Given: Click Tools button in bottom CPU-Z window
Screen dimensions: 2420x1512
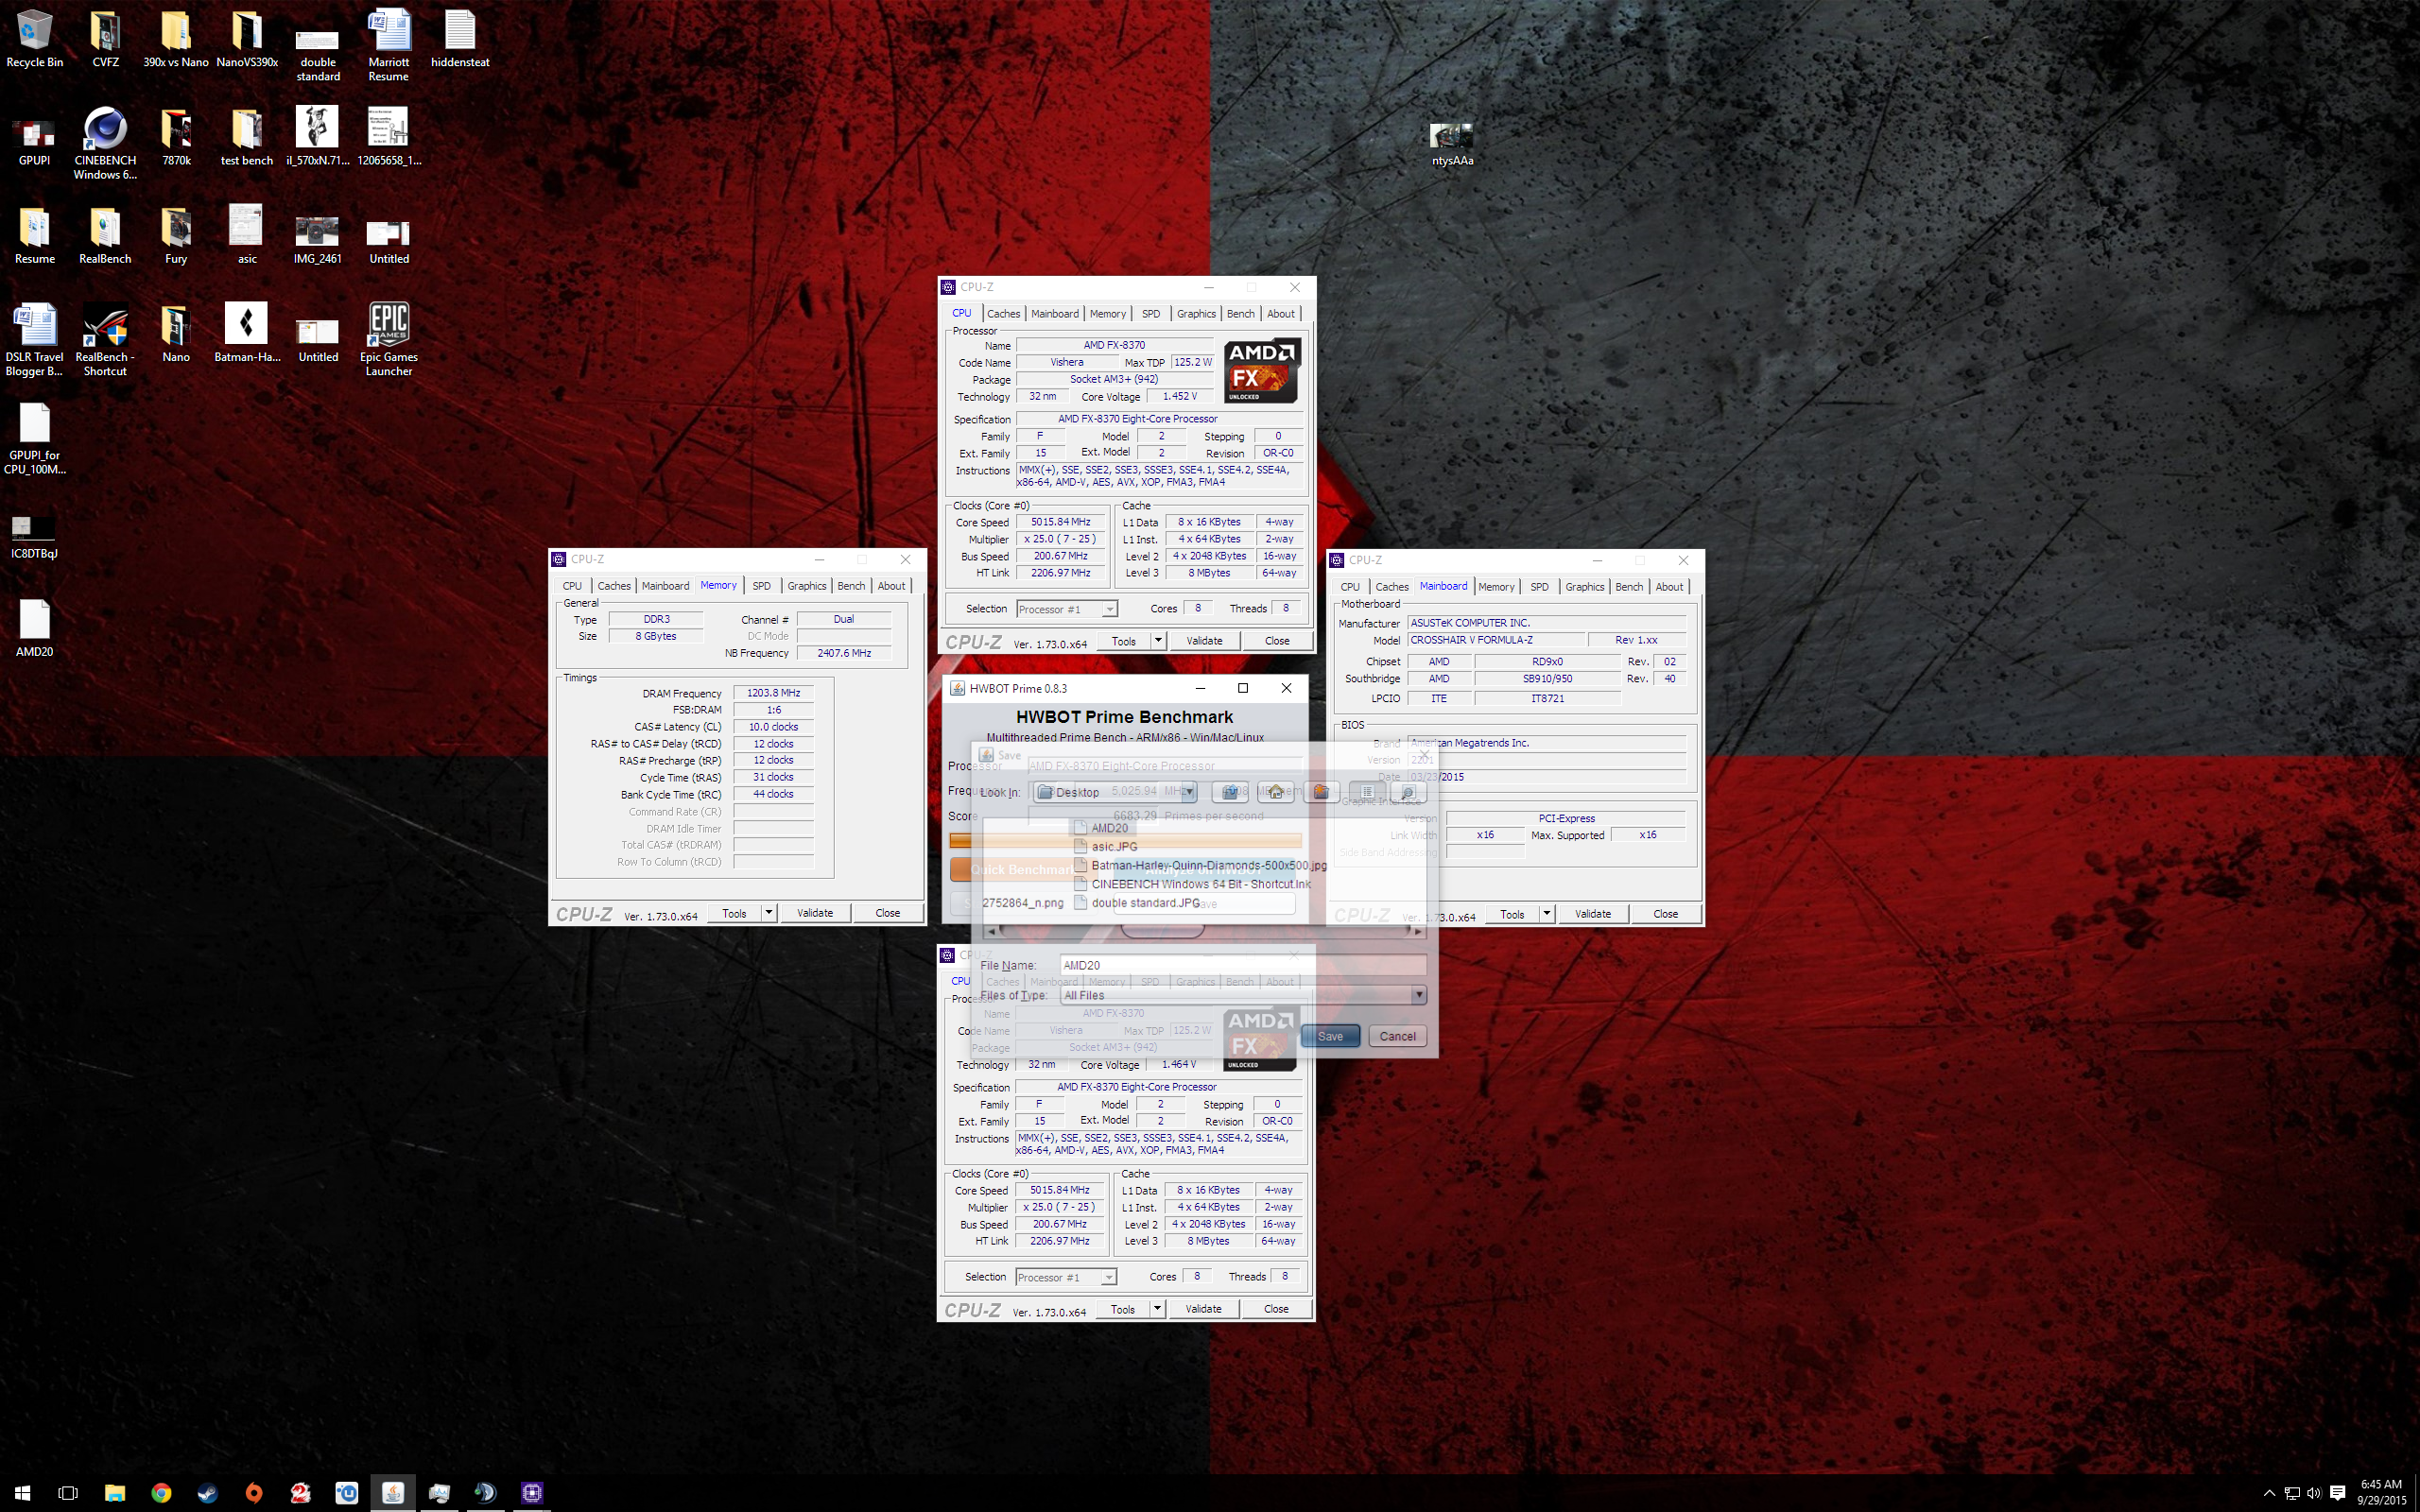Looking at the screenshot, I should point(1123,1308).
